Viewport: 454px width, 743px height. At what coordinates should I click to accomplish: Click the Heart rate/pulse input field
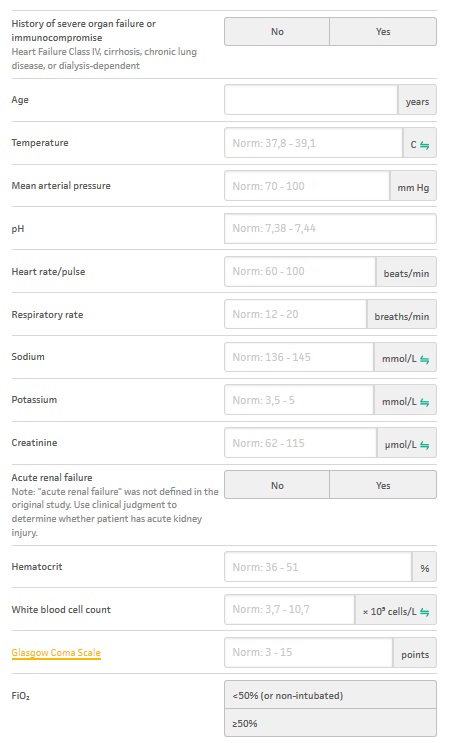(x=300, y=272)
